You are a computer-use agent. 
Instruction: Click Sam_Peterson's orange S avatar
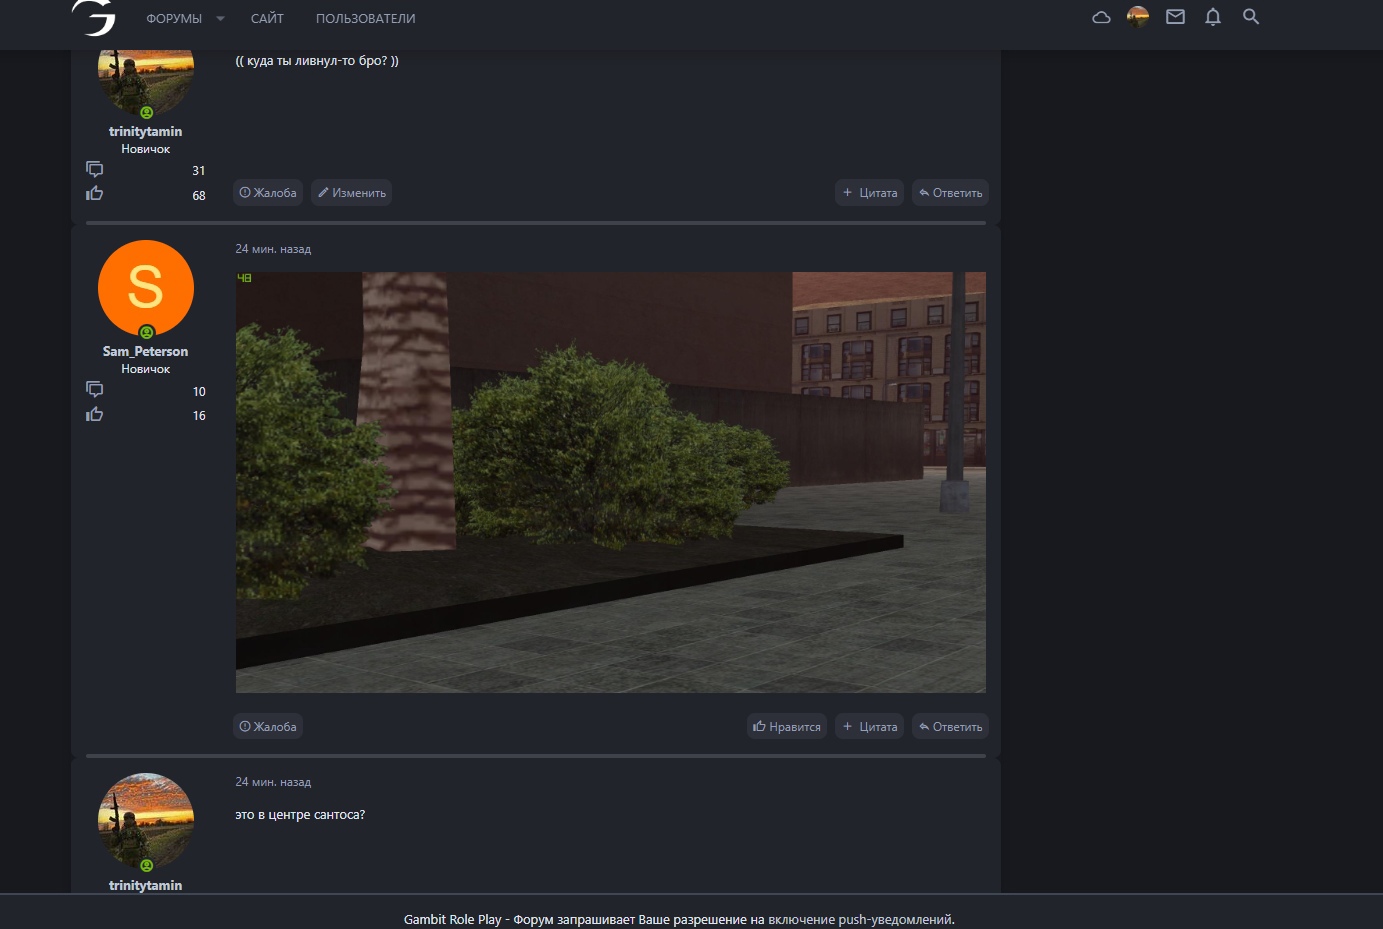click(x=146, y=288)
